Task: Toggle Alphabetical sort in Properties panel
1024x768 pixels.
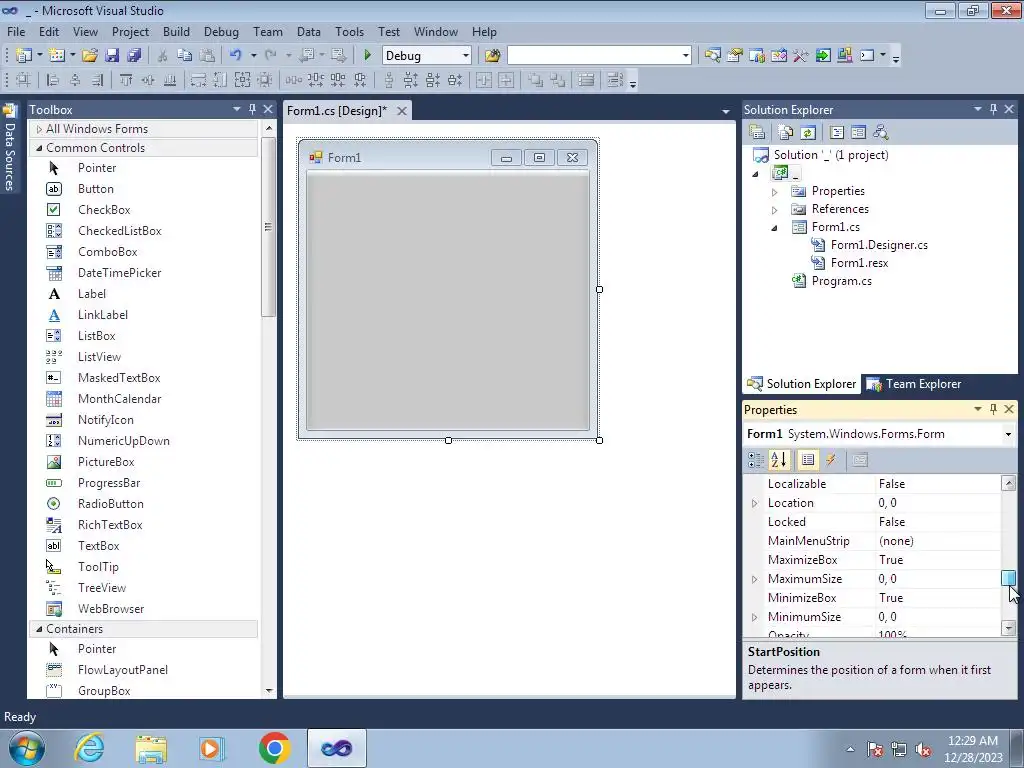Action: [x=778, y=460]
